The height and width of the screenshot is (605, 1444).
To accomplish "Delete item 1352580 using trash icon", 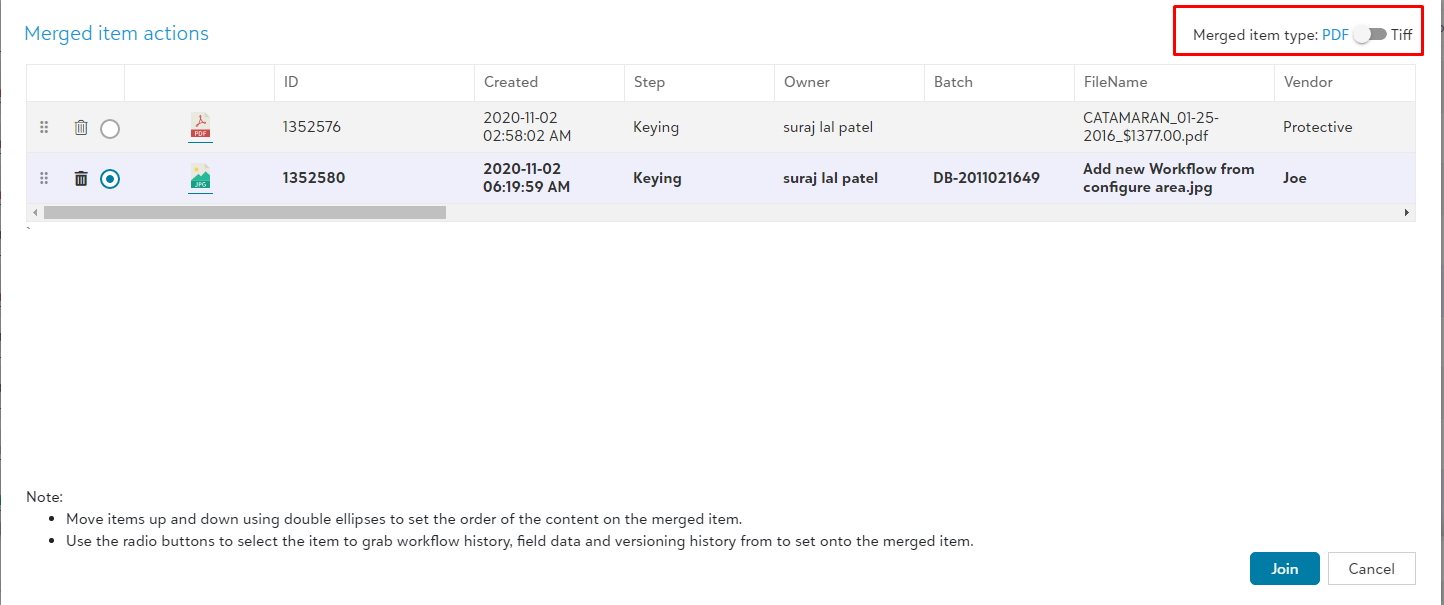I will pos(81,179).
